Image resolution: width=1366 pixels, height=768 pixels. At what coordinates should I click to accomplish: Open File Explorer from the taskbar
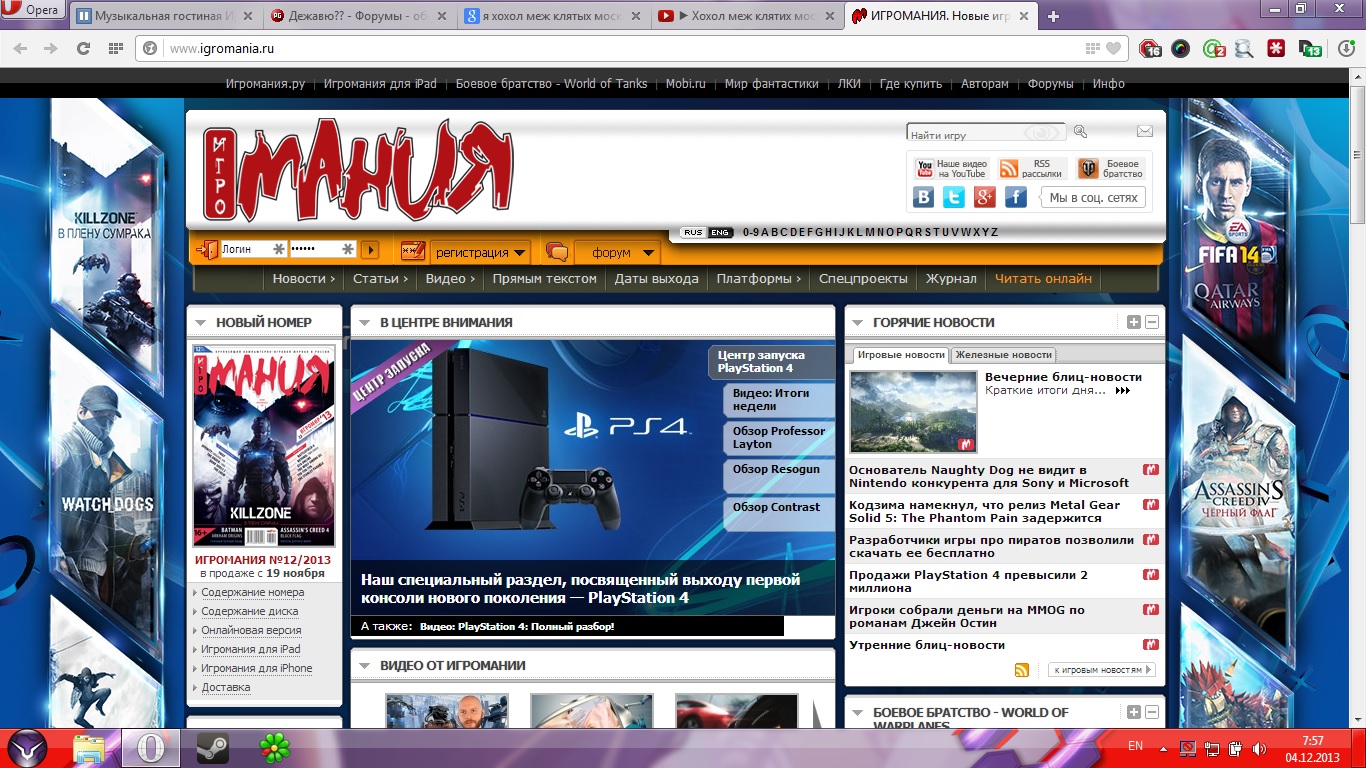(x=89, y=748)
